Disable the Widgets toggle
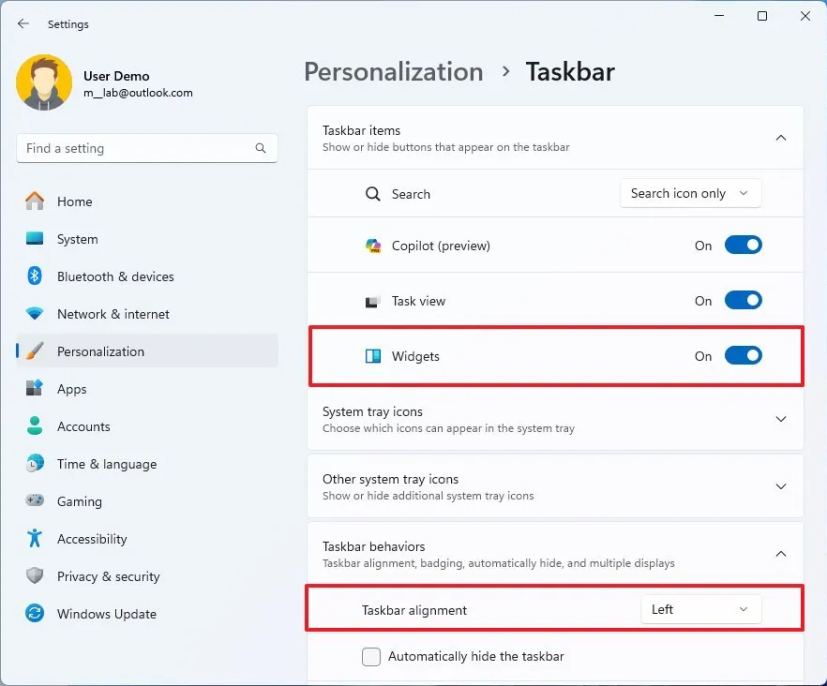Viewport: 827px width, 686px height. [x=741, y=355]
